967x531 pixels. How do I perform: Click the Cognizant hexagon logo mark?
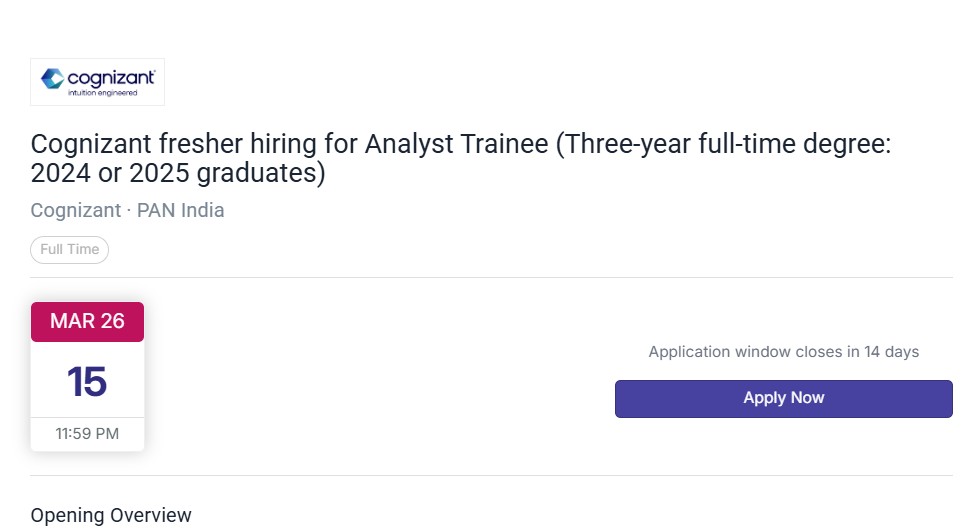point(52,80)
